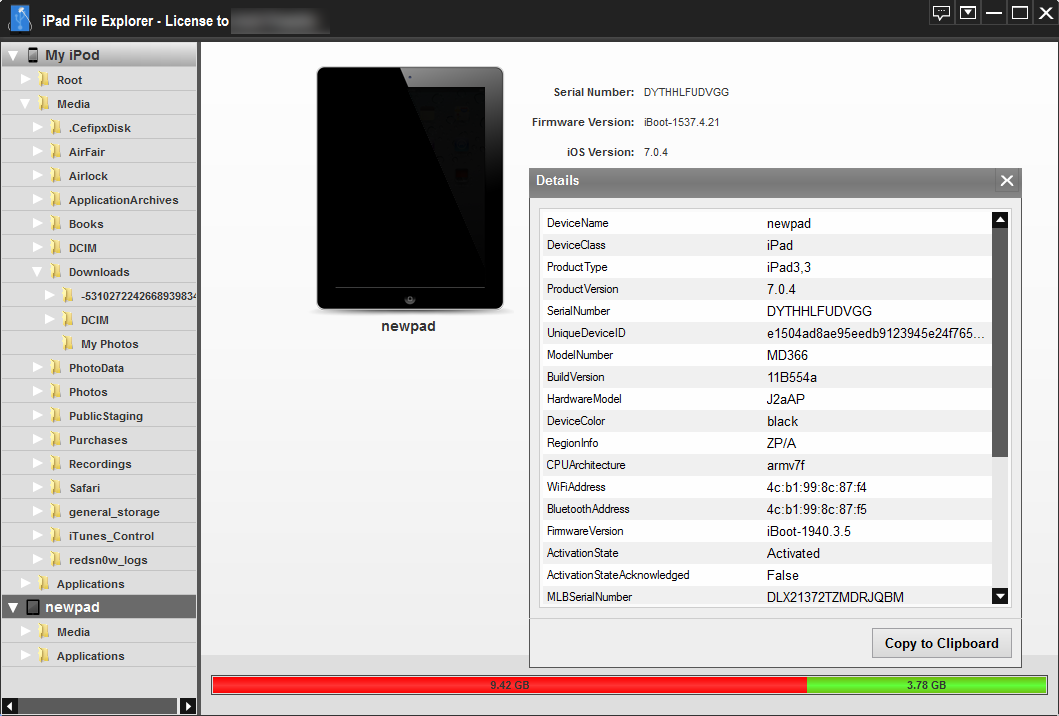Image resolution: width=1059 pixels, height=716 pixels.
Task: Click the Details vertical scrollbar thumb
Action: [1000, 342]
